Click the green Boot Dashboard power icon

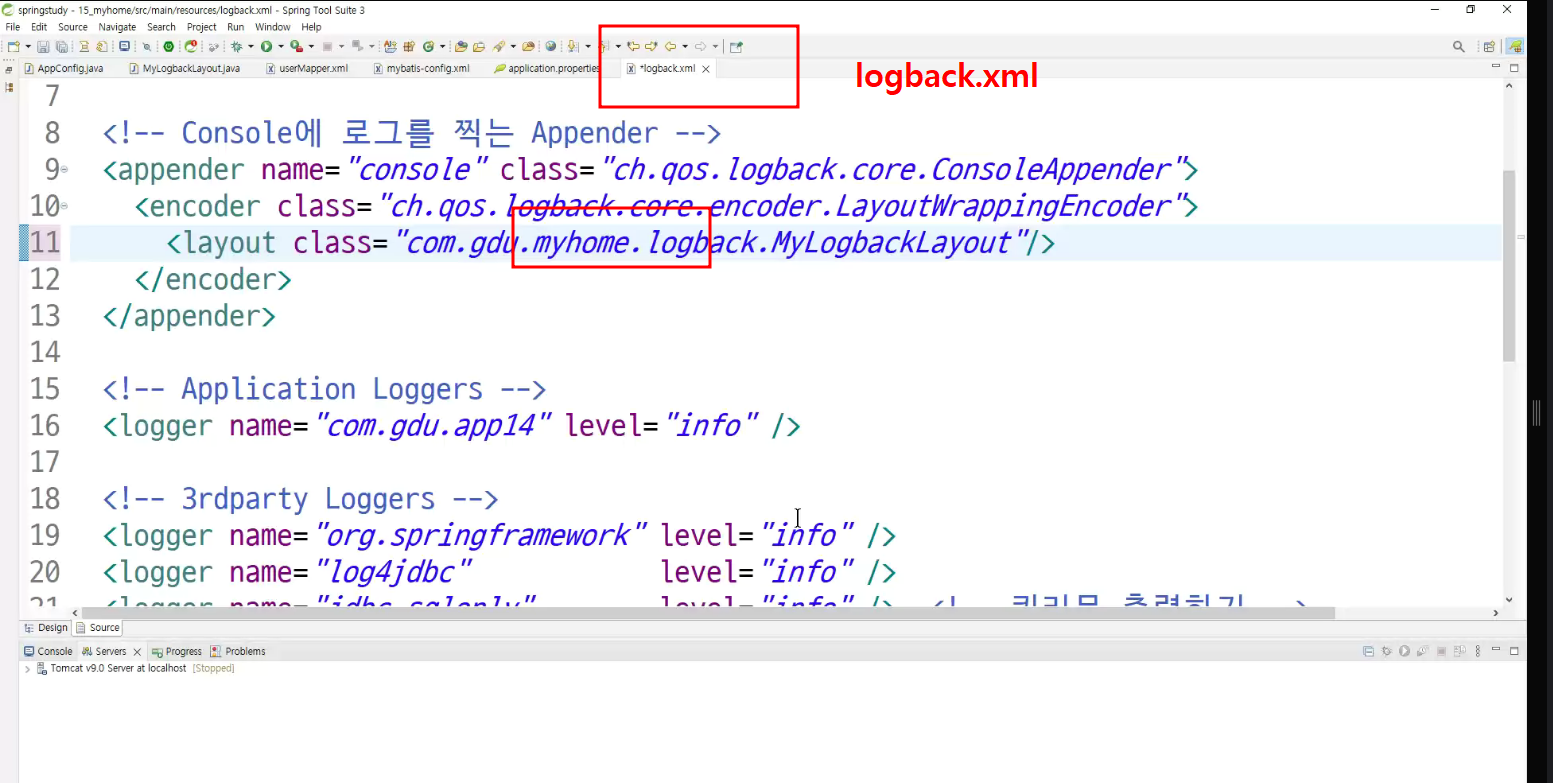(168, 46)
